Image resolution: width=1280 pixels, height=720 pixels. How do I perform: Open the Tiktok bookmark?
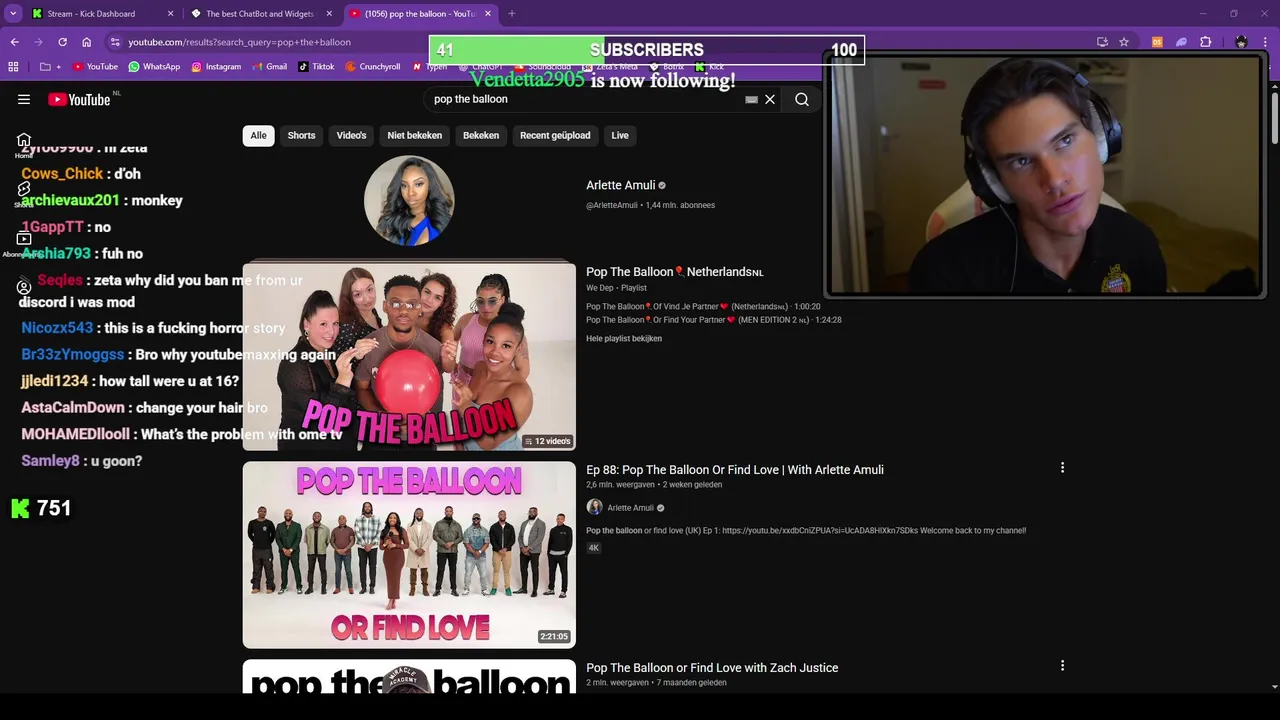click(316, 67)
